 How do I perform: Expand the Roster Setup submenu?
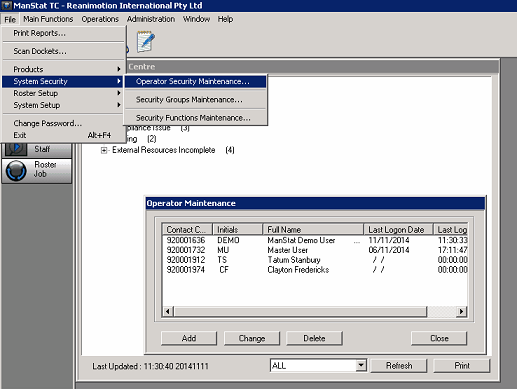63,93
